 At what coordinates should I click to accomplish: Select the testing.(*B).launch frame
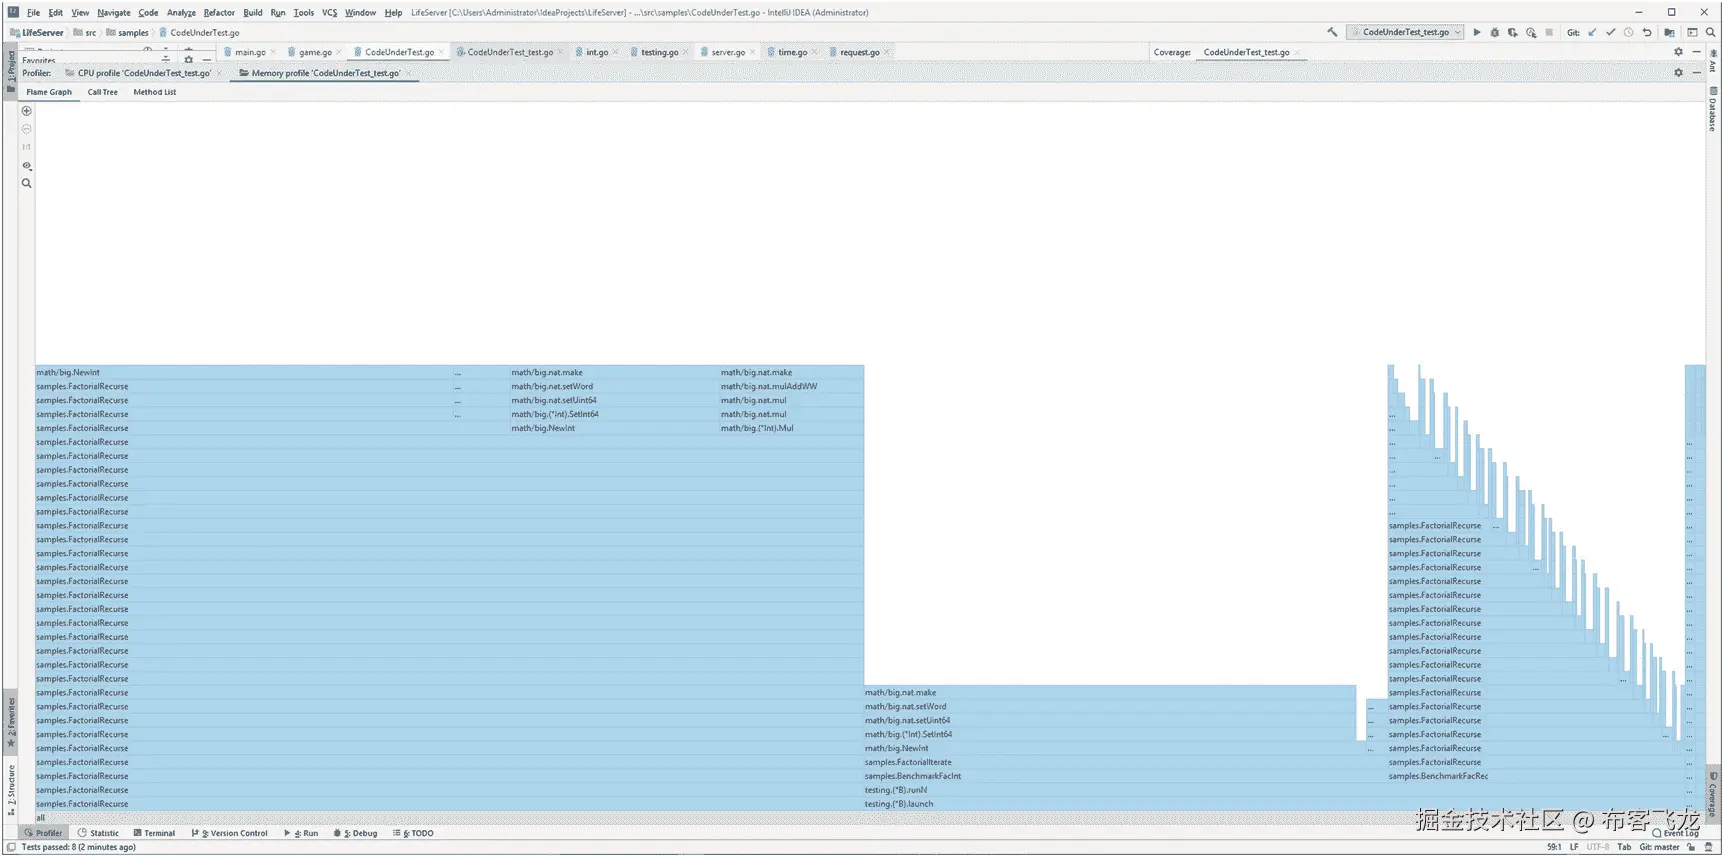coord(1274,804)
